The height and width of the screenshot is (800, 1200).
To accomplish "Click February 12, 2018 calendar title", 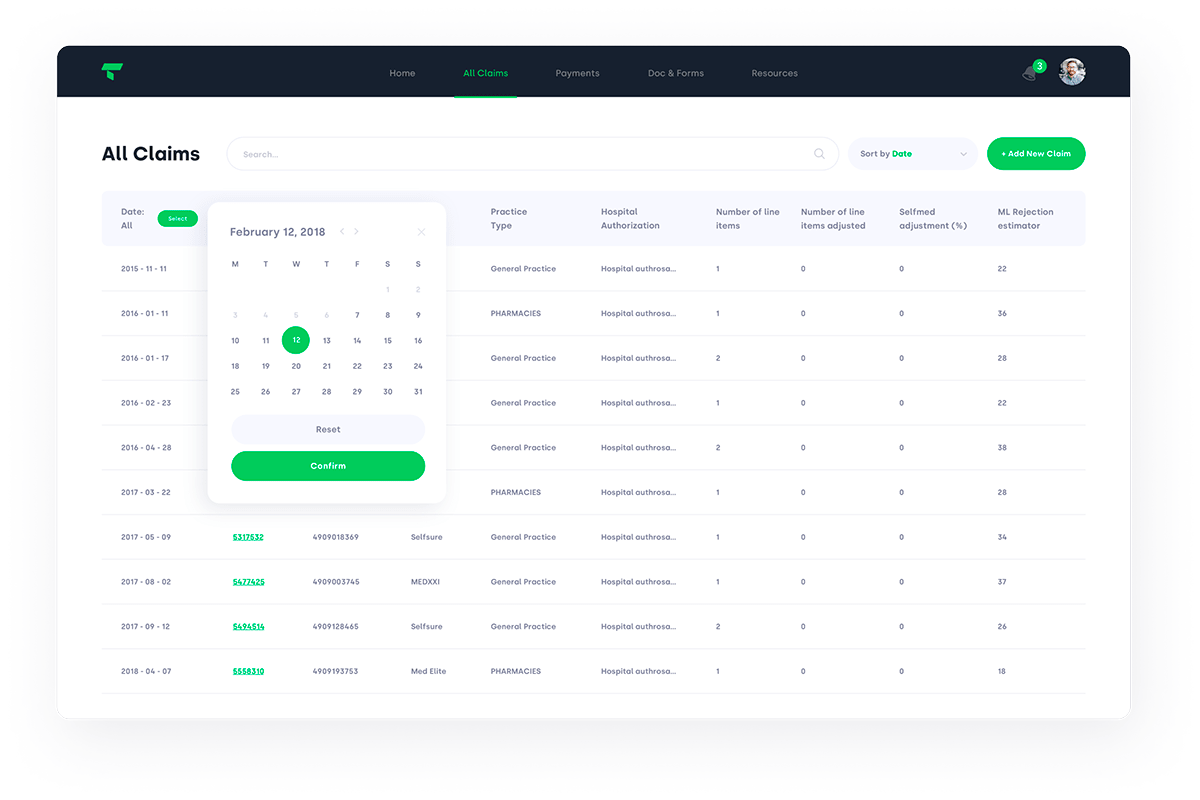I will pyautogui.click(x=278, y=232).
